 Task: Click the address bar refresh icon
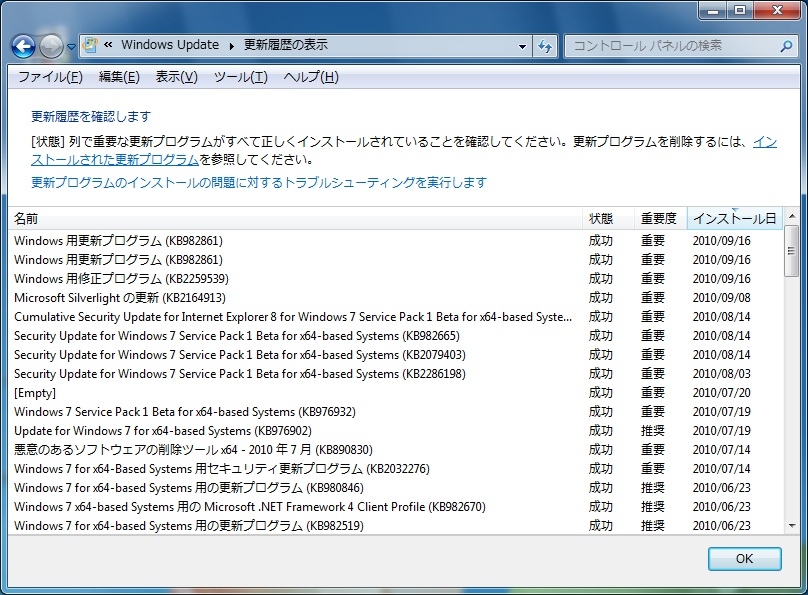[x=545, y=46]
